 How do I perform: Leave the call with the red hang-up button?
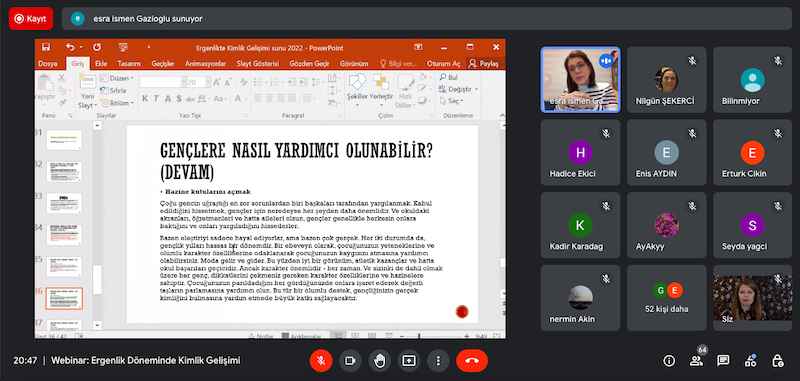[472, 361]
